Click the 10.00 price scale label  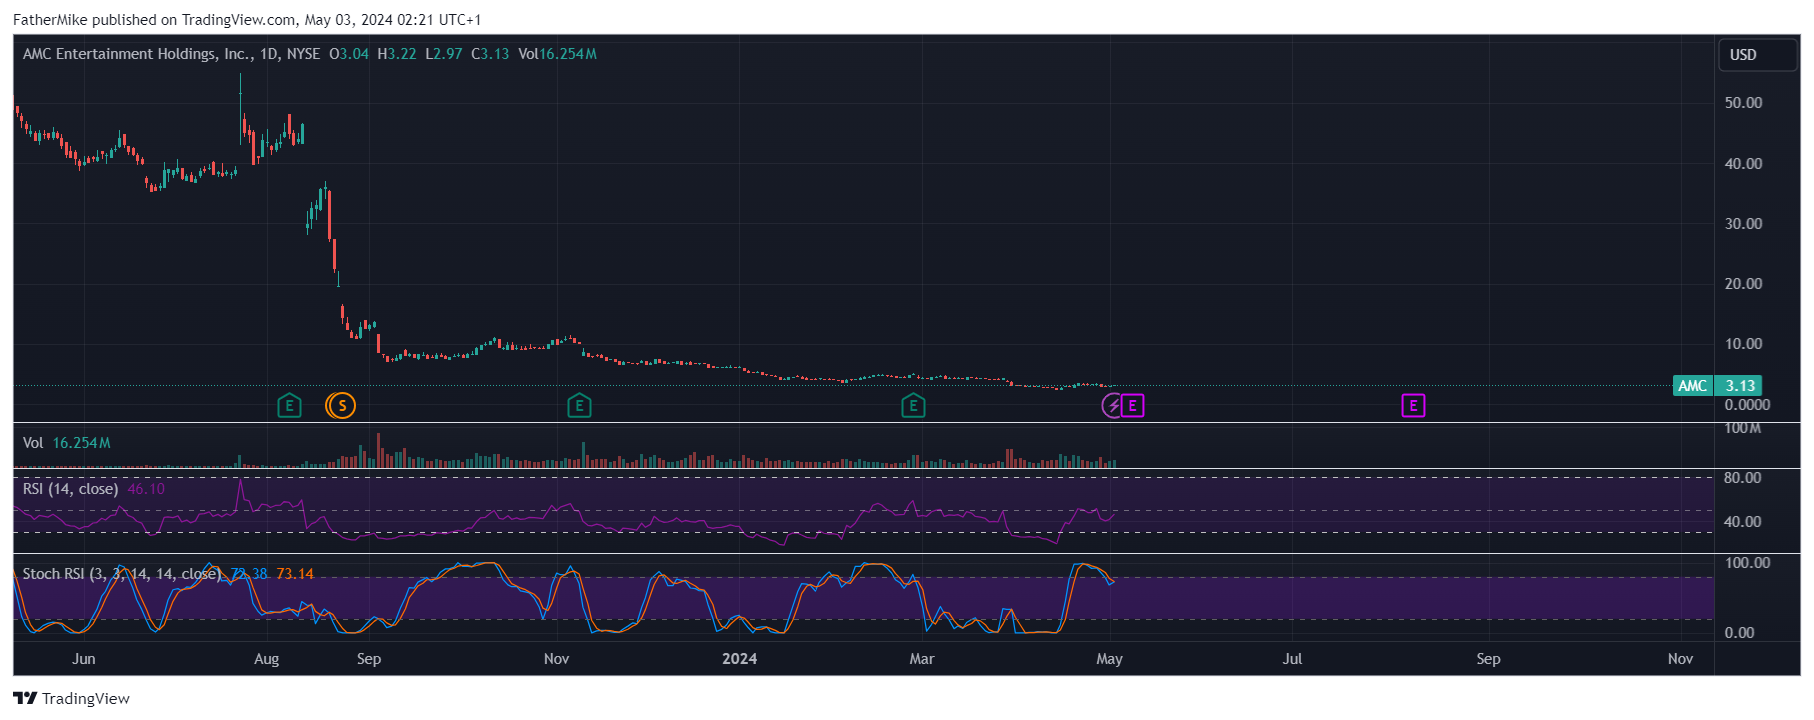[x=1743, y=344]
